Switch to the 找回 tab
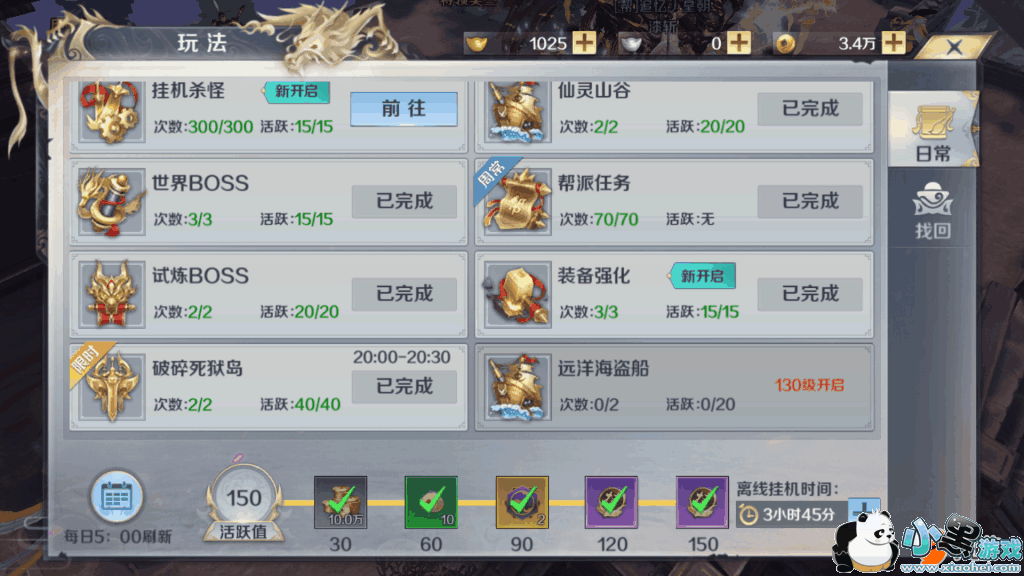 (x=933, y=210)
